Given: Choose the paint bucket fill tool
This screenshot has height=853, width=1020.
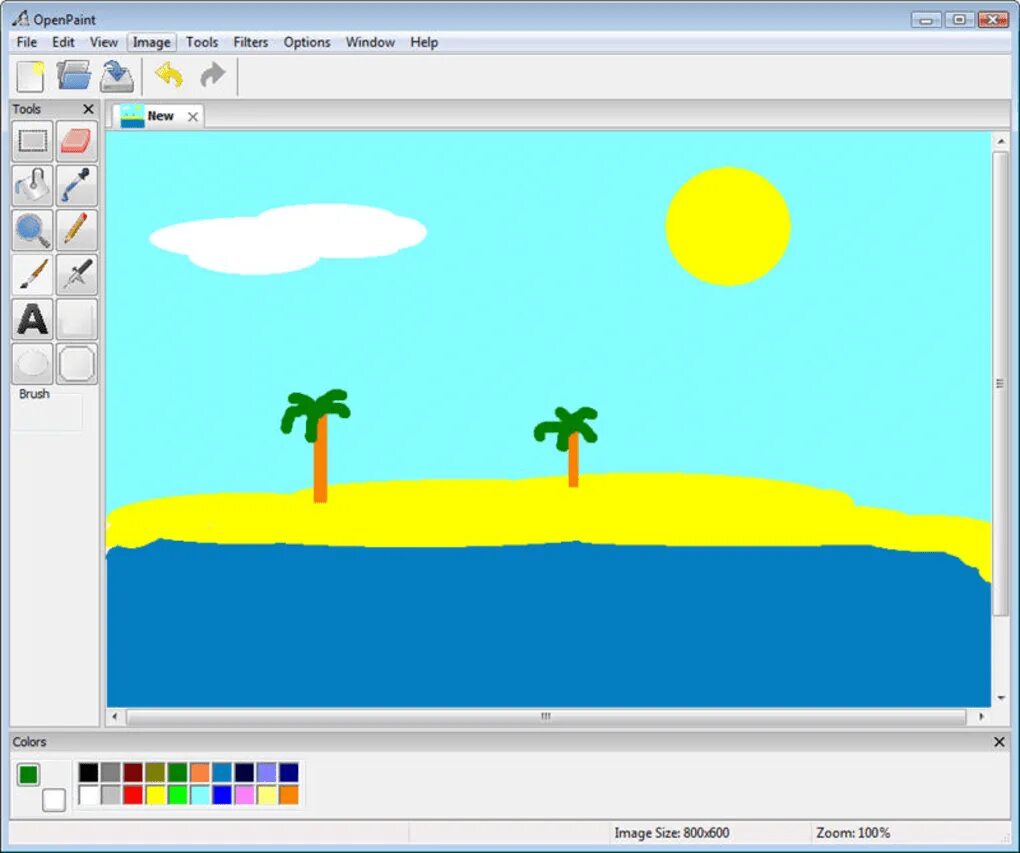Looking at the screenshot, I should click(33, 185).
